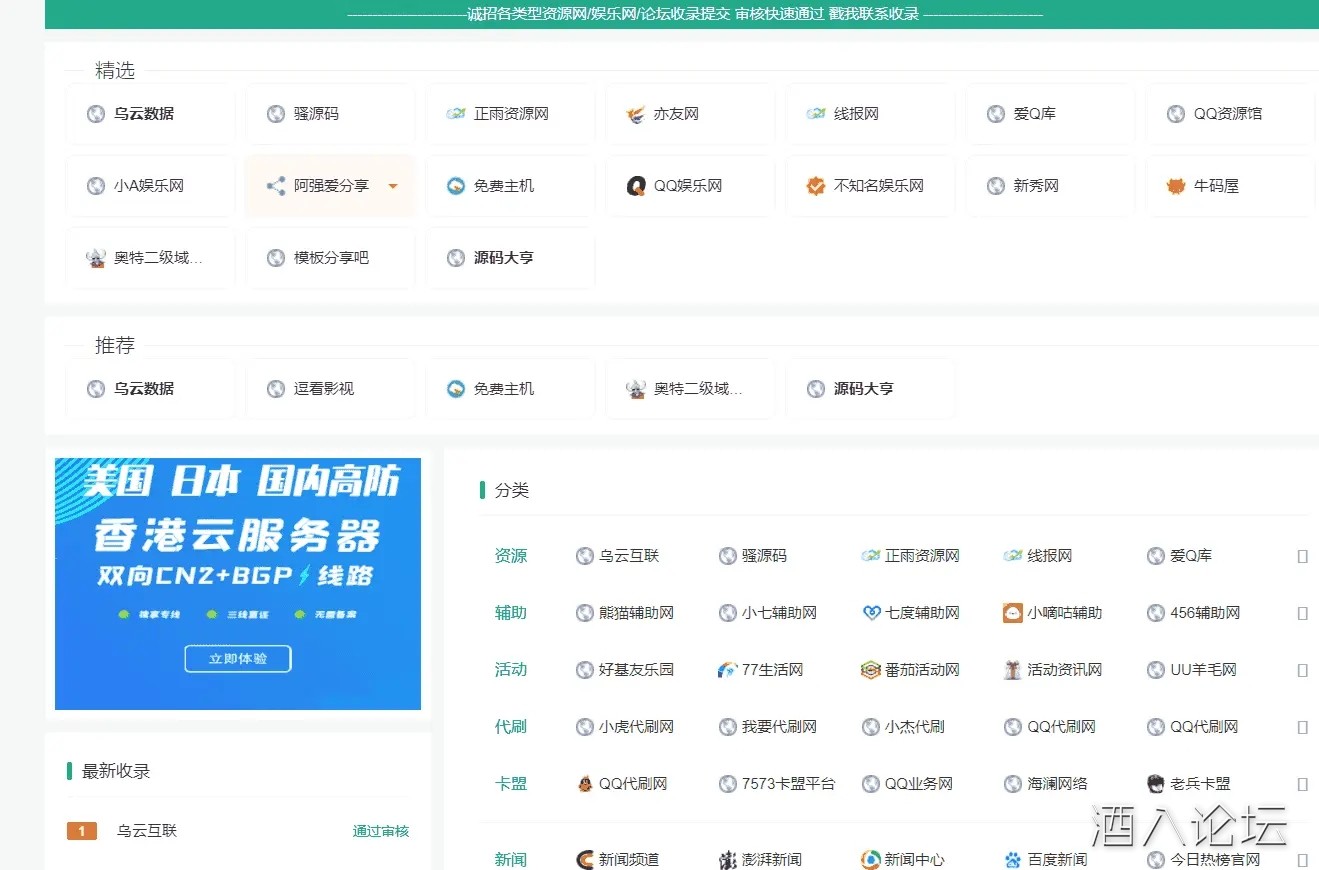Click the 小嘀咕辅助 site icon

(1013, 613)
